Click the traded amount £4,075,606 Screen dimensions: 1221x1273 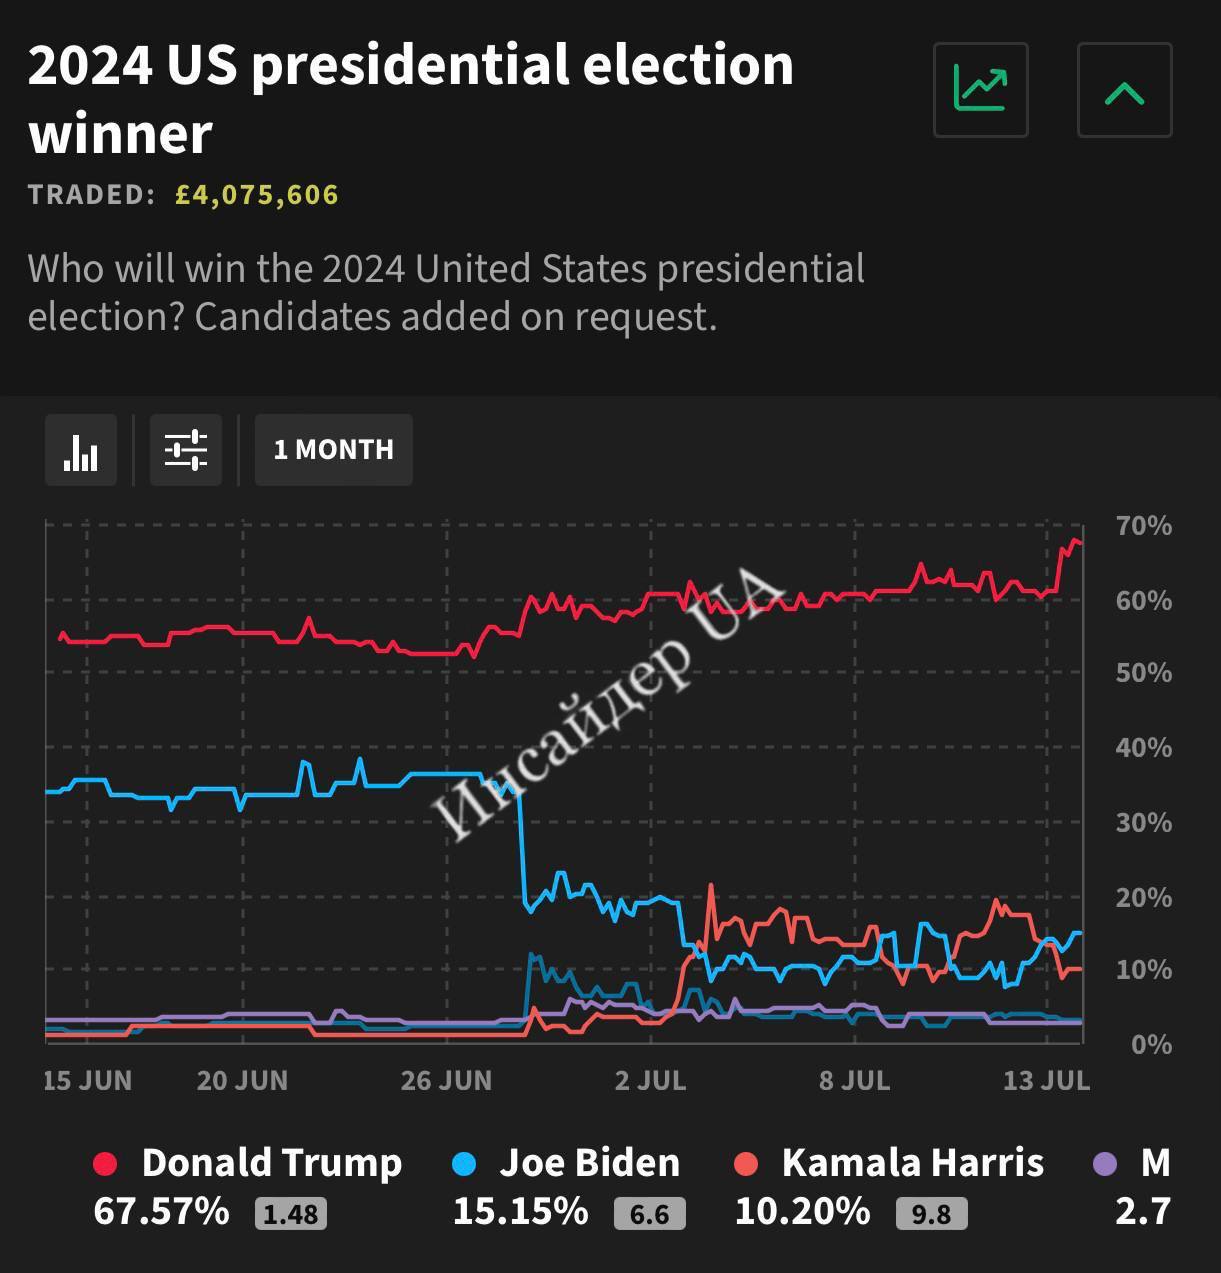pos(256,194)
